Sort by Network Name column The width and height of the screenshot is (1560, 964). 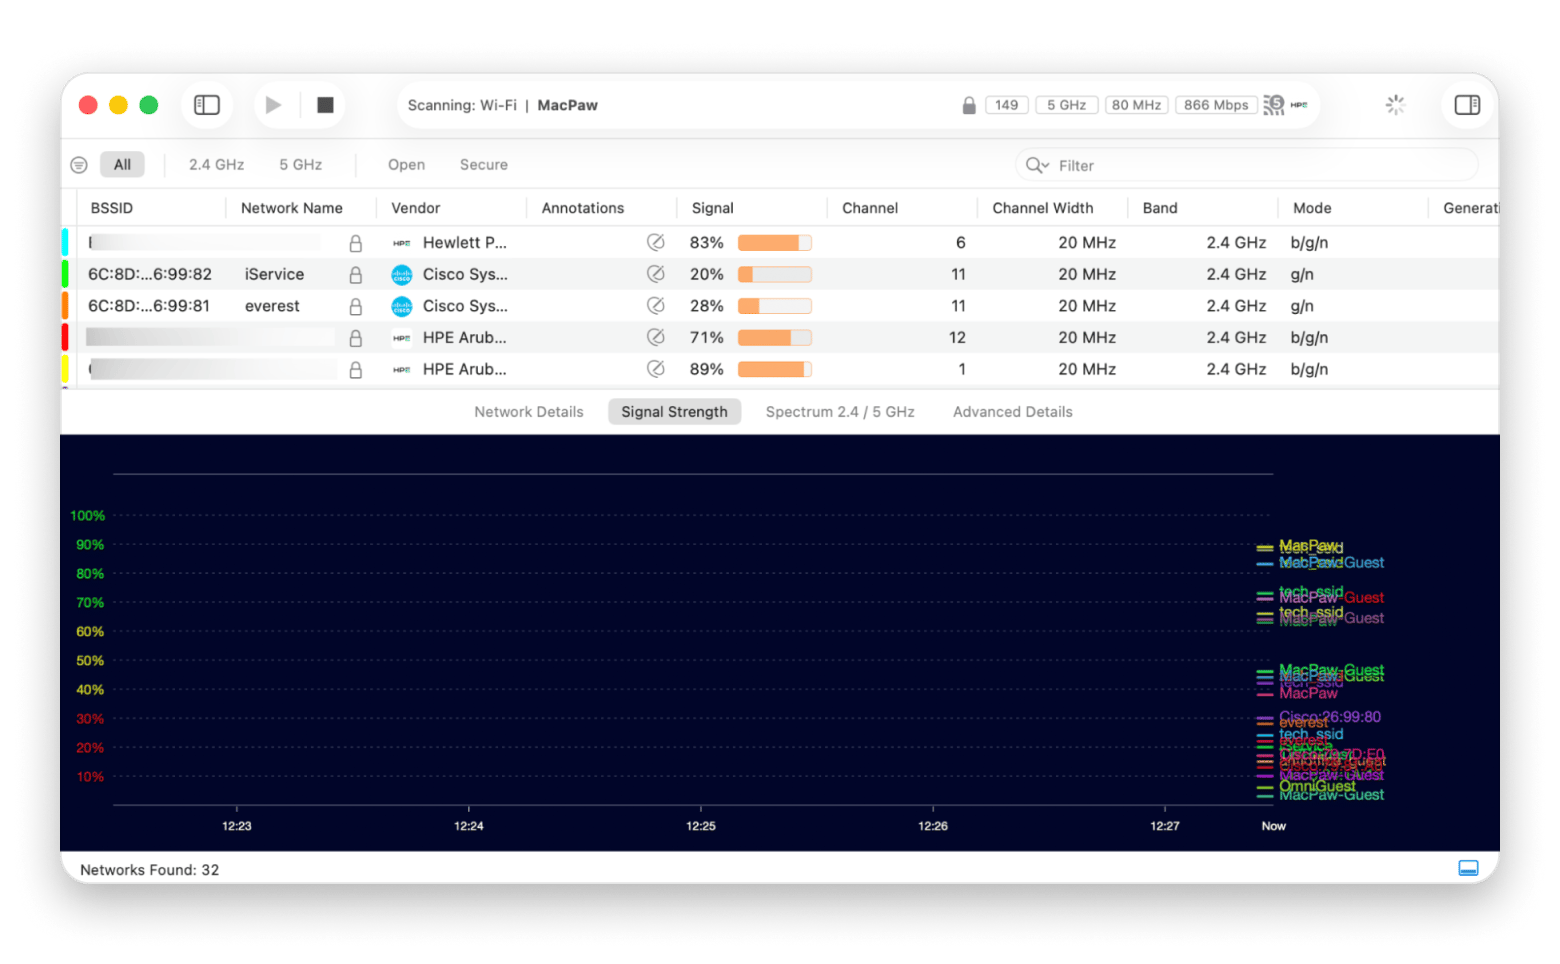click(x=291, y=208)
